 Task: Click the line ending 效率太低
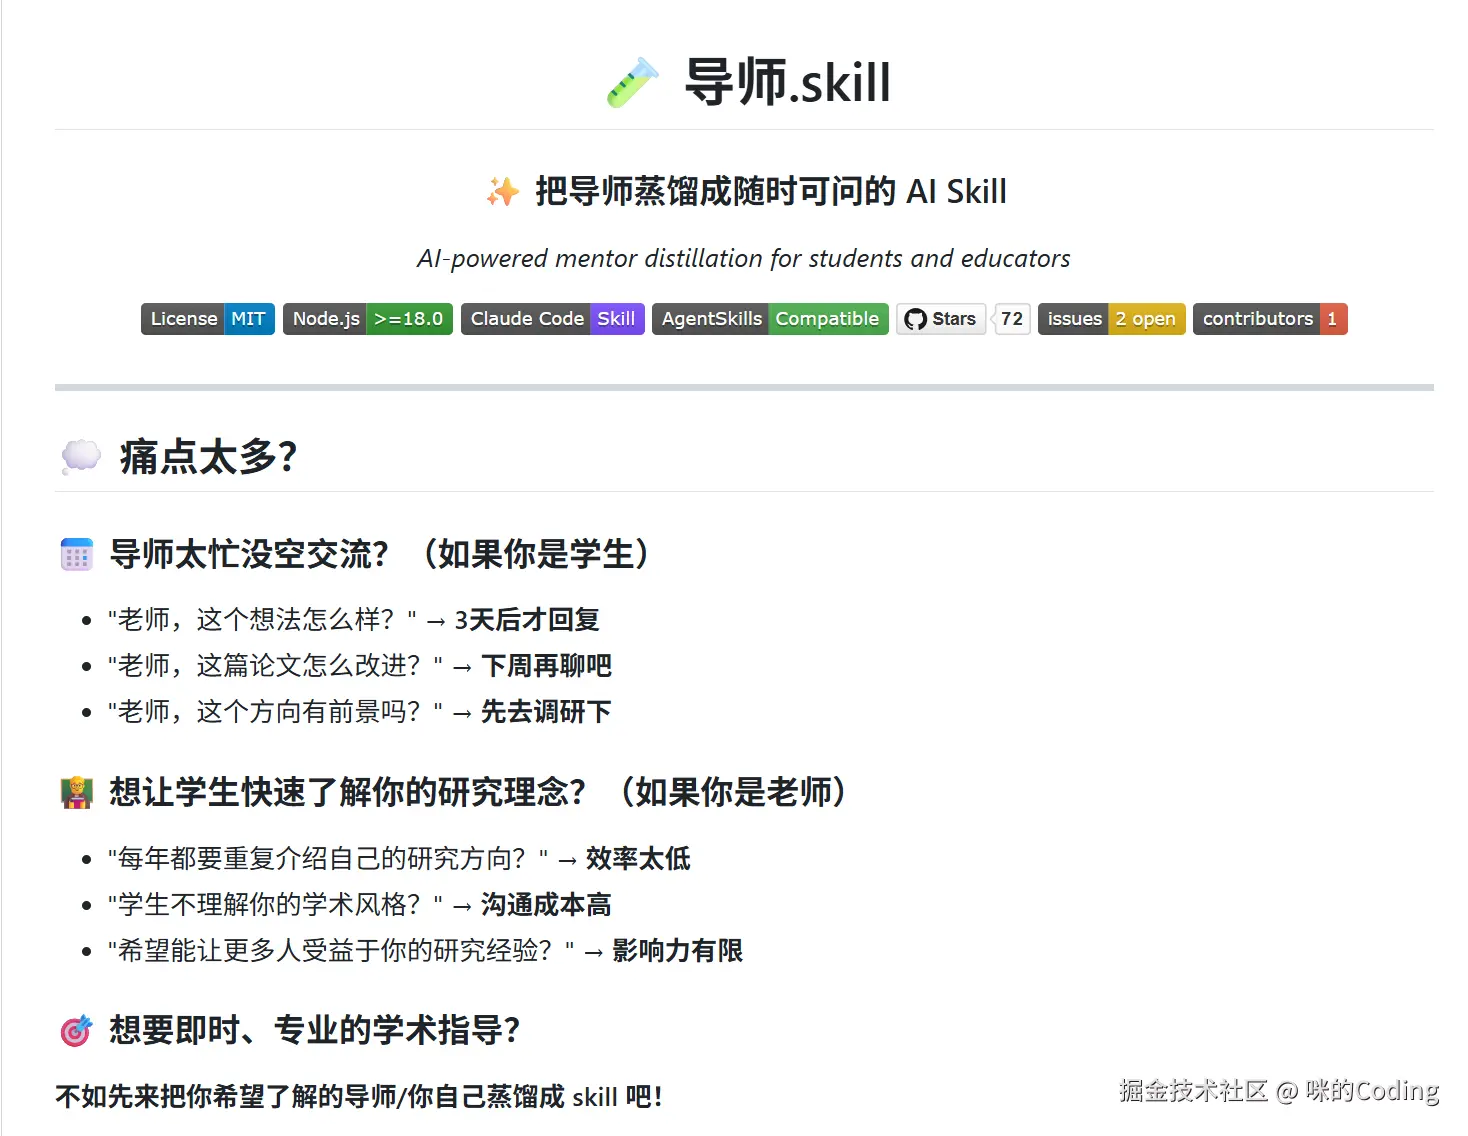click(x=399, y=859)
